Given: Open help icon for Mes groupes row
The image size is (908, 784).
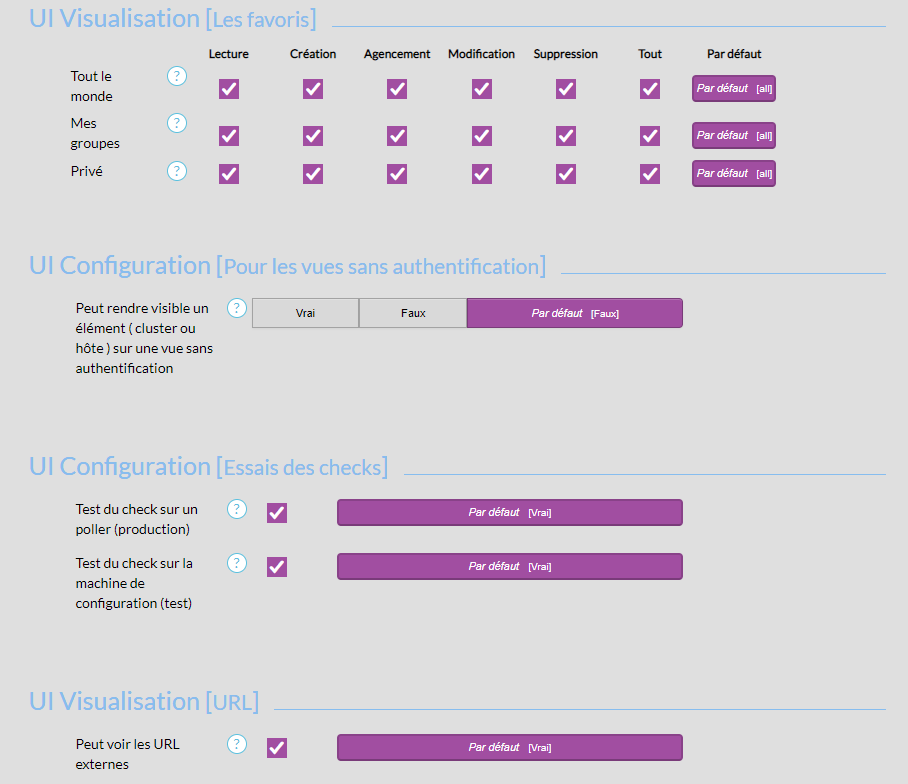Looking at the screenshot, I should (x=177, y=123).
